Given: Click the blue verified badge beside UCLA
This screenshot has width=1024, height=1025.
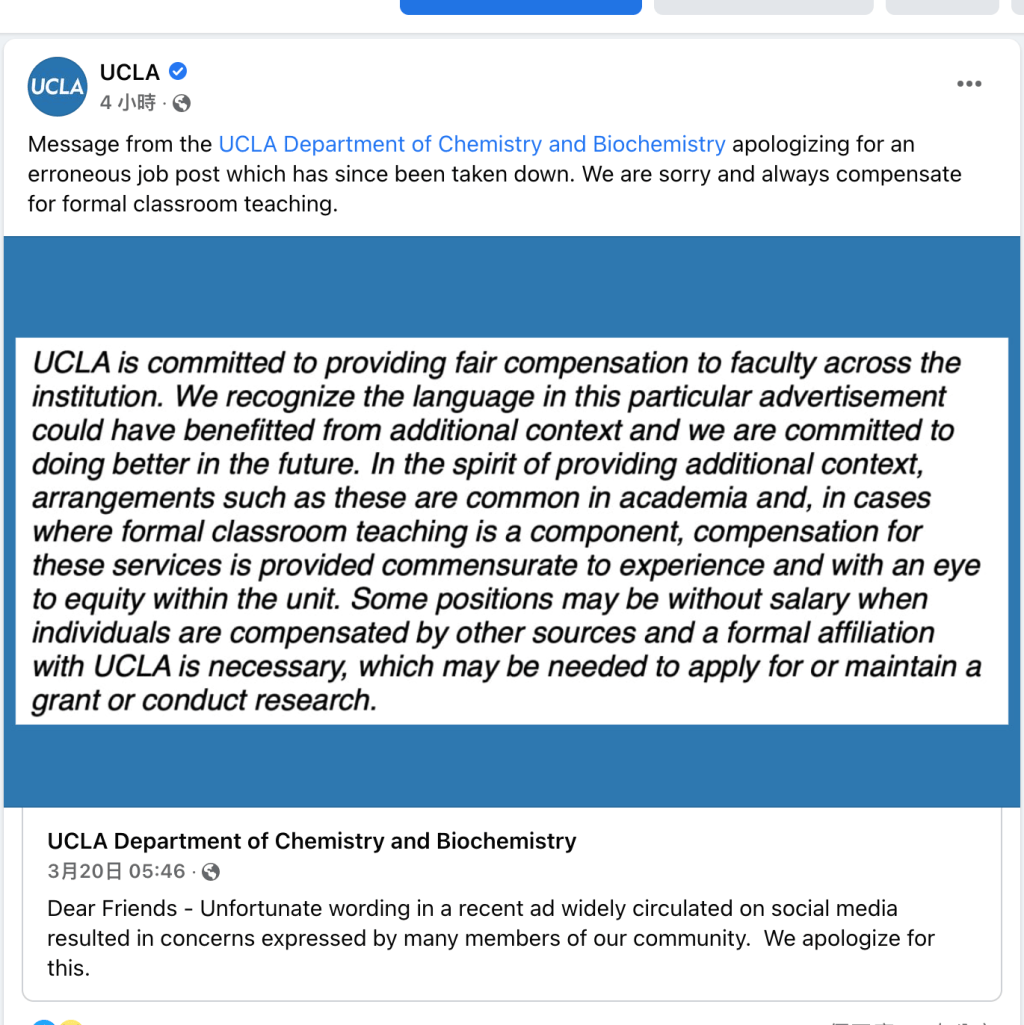Looking at the screenshot, I should 178,71.
